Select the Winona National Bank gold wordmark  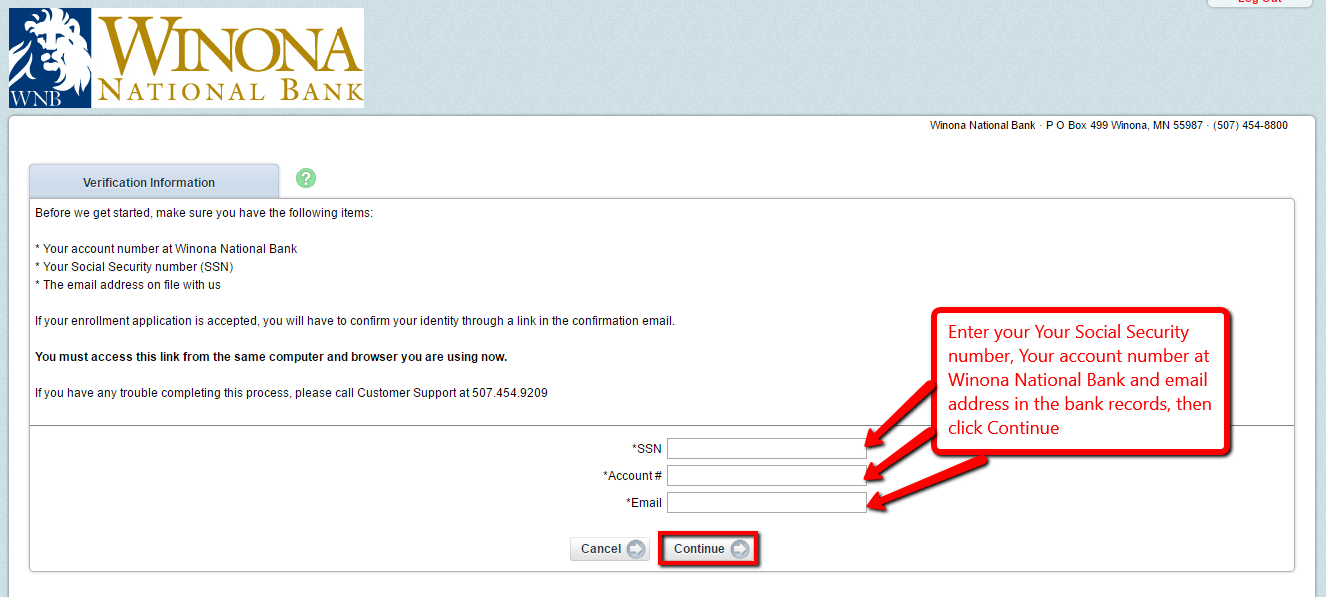pos(230,57)
